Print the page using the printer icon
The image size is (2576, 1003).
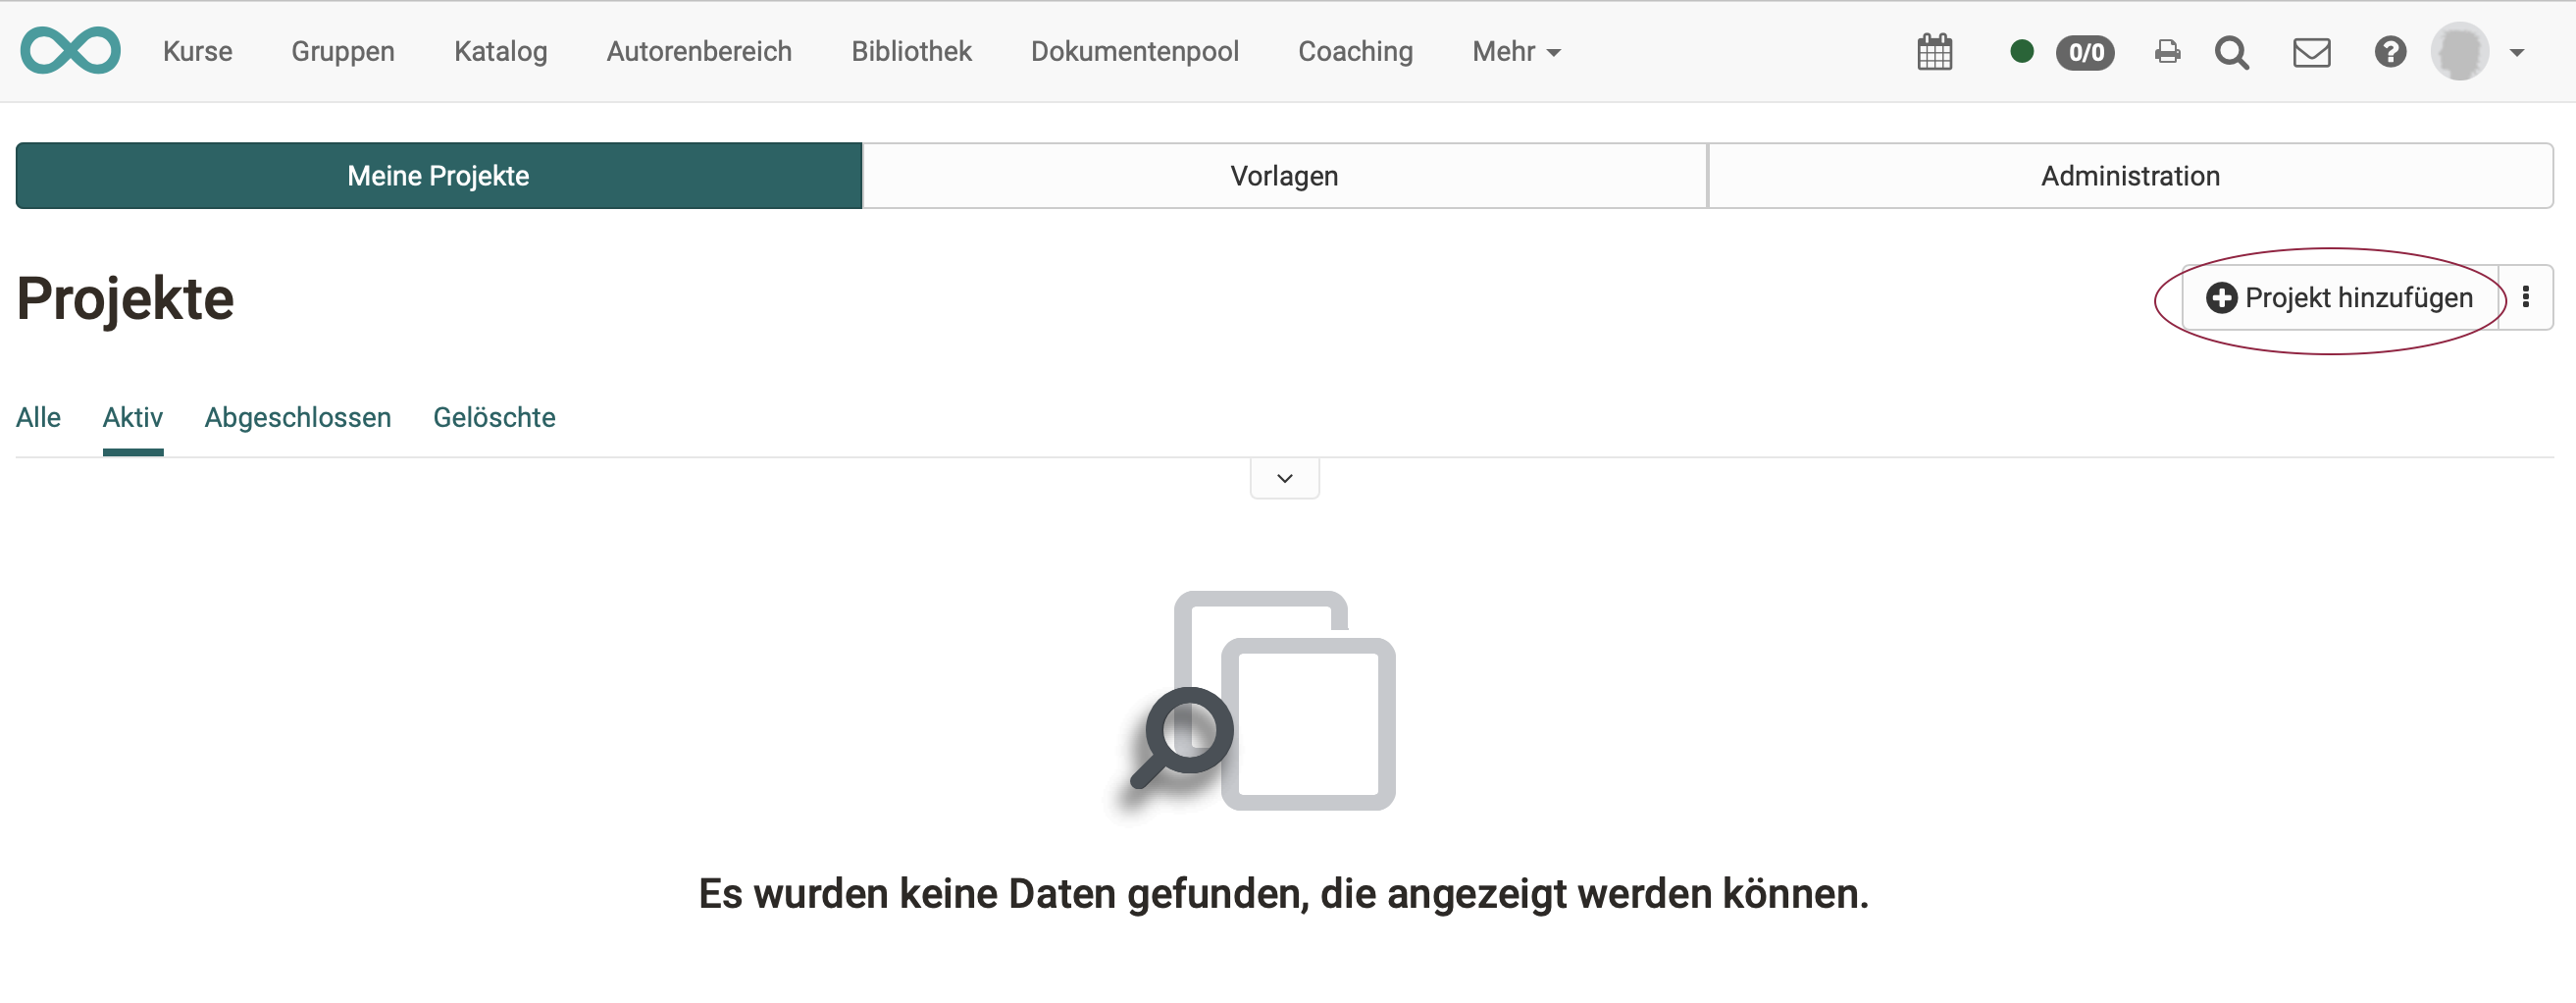click(x=2166, y=51)
